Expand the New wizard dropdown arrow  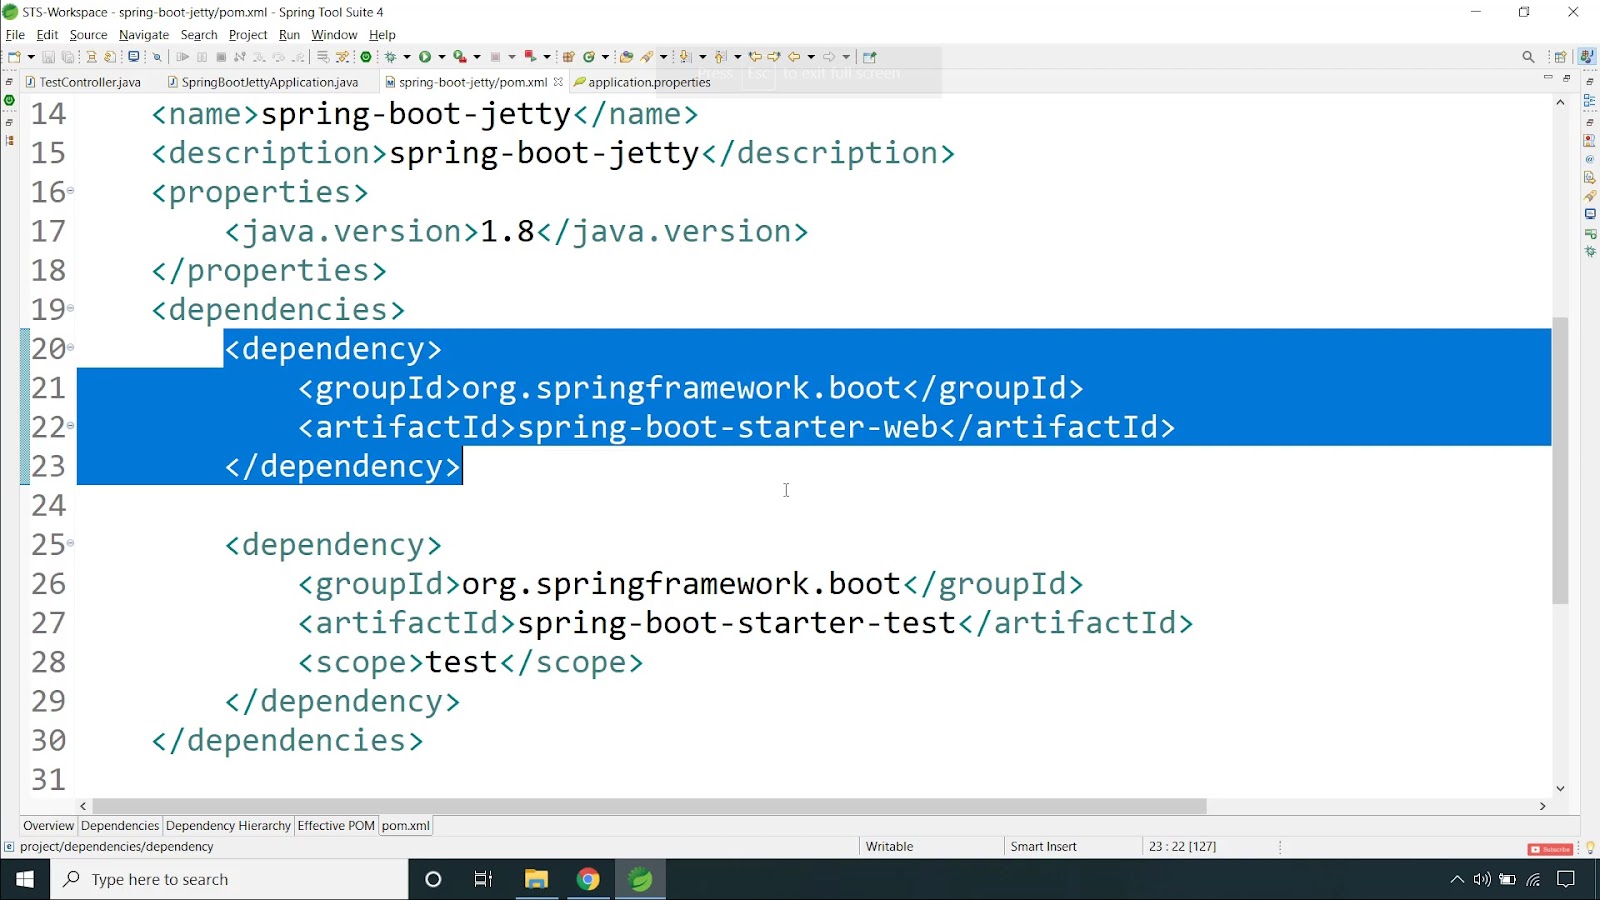point(30,57)
